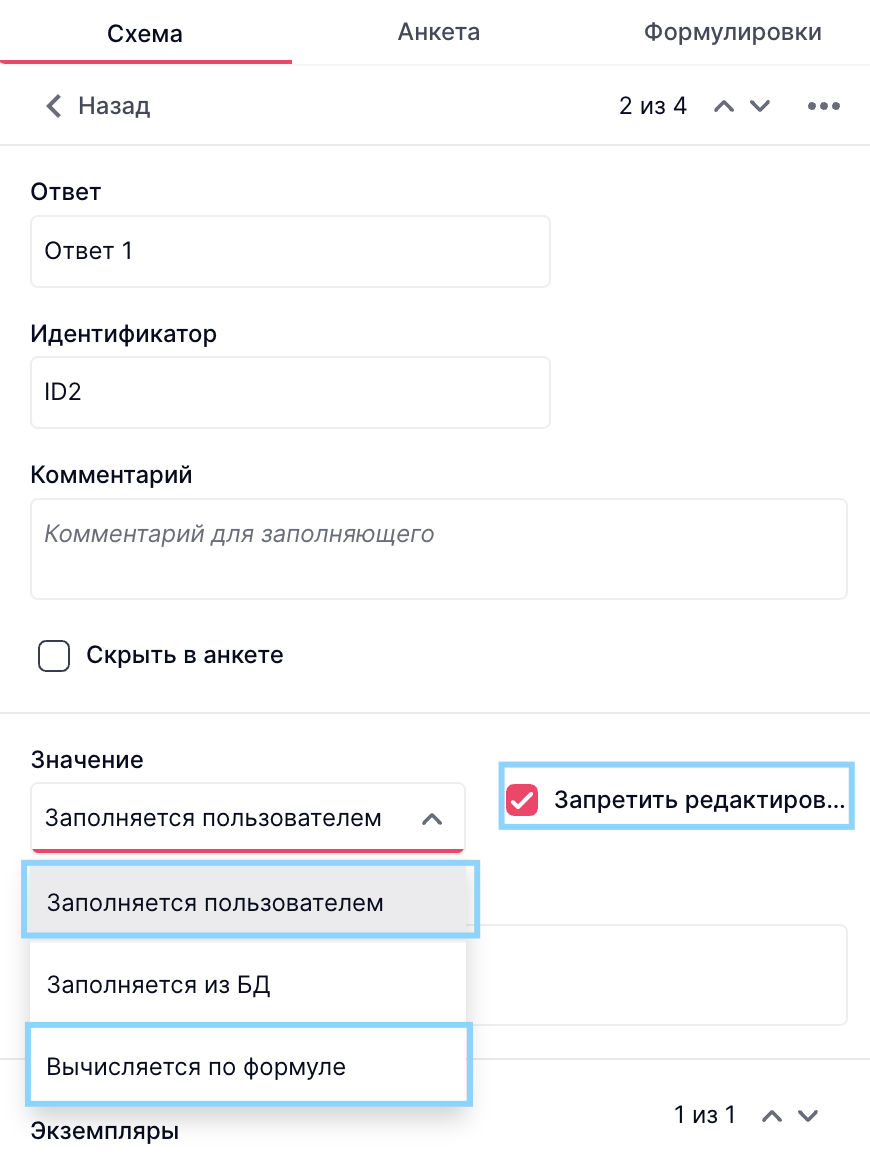
Task: Go to the previous question with the up chevron near 2 из 4
Action: [724, 106]
